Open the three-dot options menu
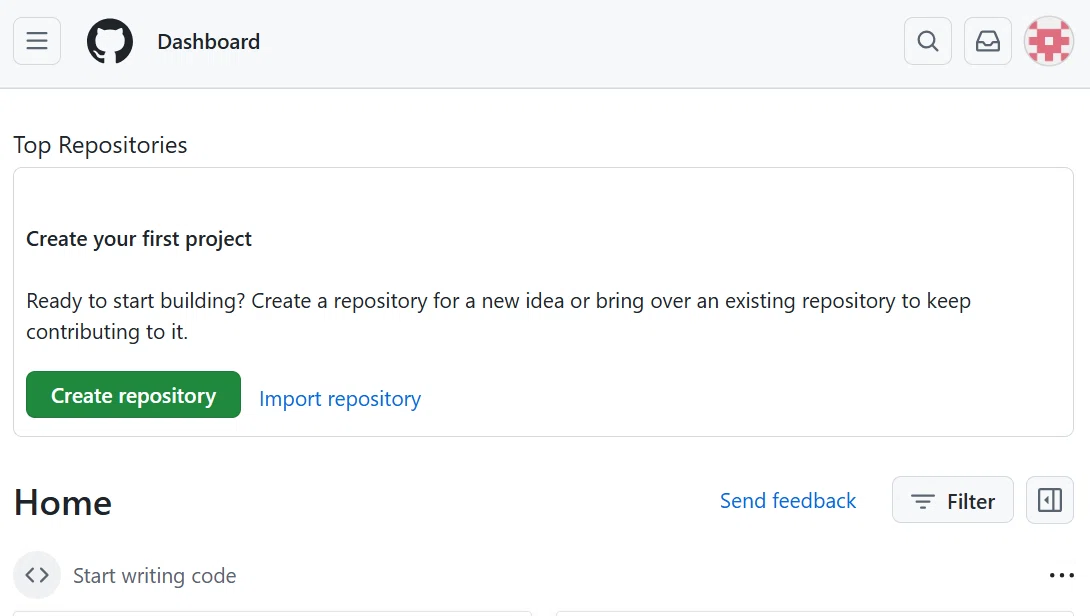 (x=1061, y=575)
